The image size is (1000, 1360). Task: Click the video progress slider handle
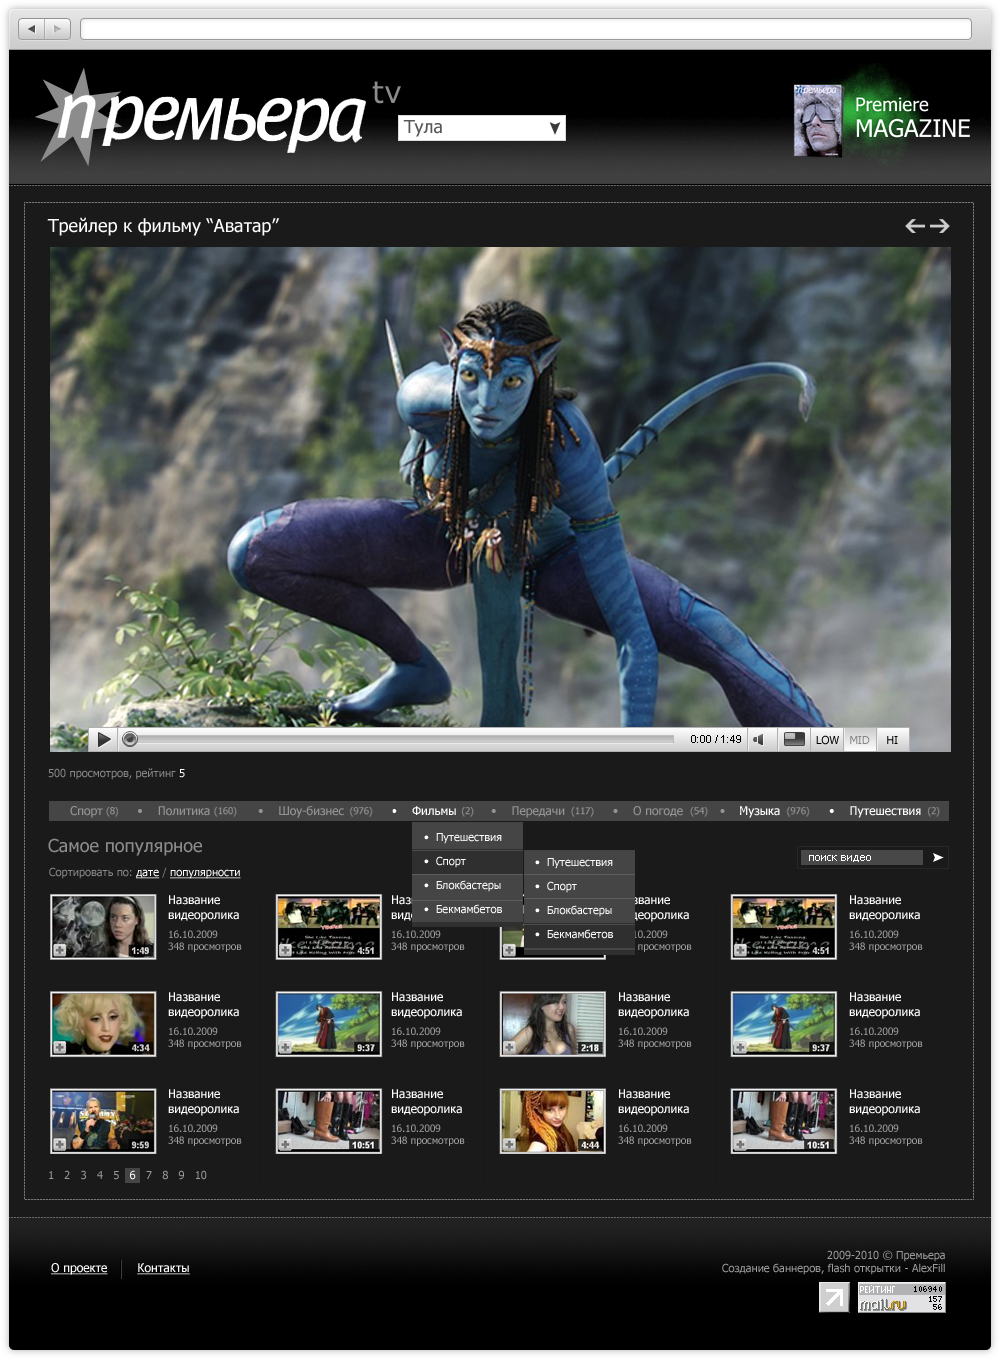pyautogui.click(x=130, y=739)
